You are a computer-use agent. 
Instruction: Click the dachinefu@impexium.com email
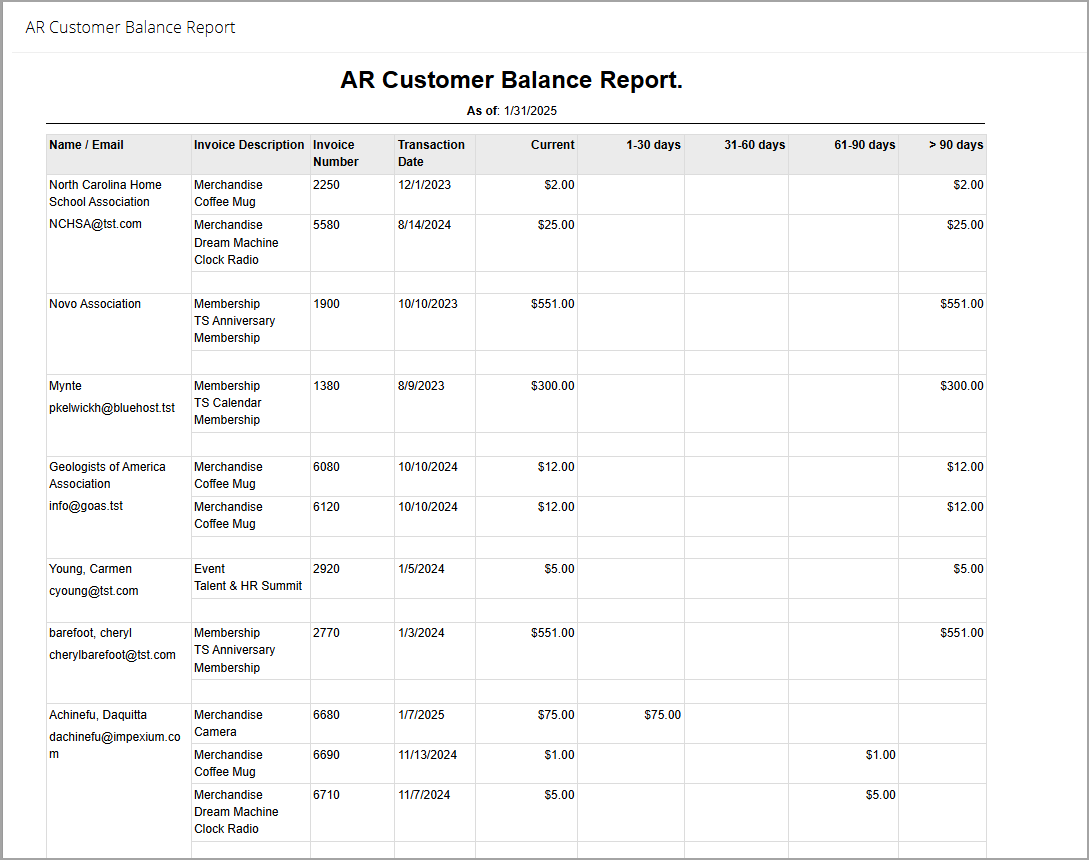click(115, 745)
